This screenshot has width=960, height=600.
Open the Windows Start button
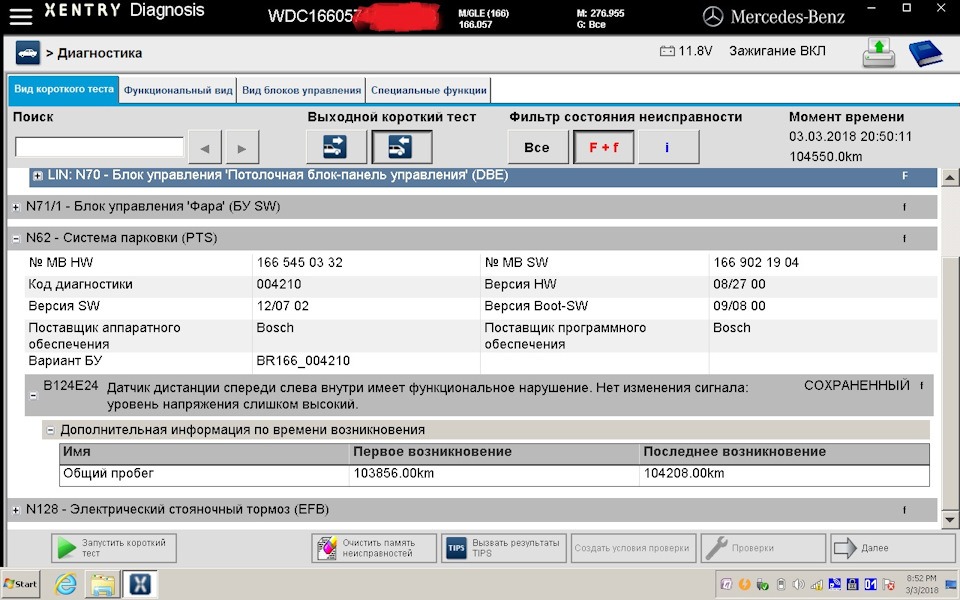coord(20,584)
